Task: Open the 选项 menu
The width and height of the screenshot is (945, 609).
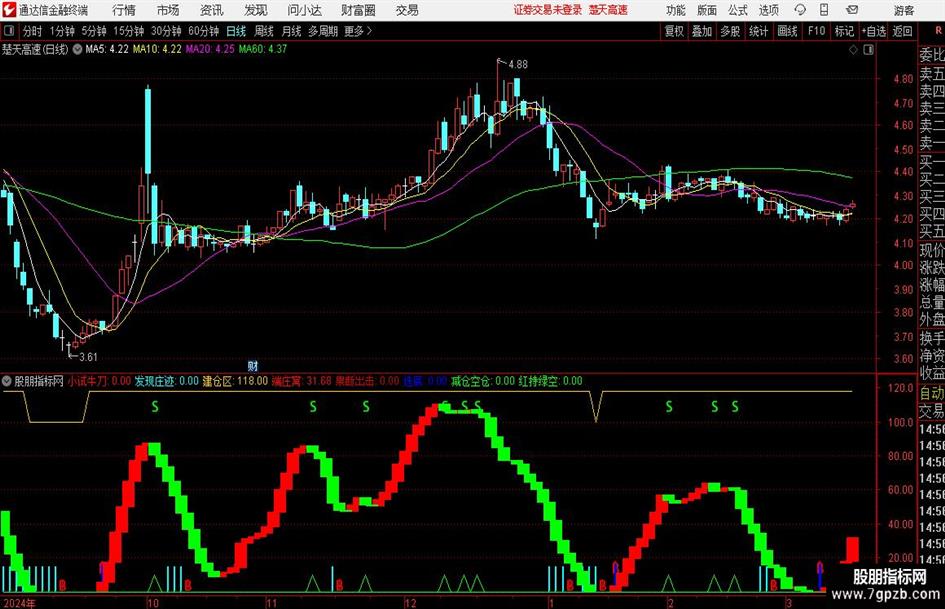Action: click(x=769, y=10)
